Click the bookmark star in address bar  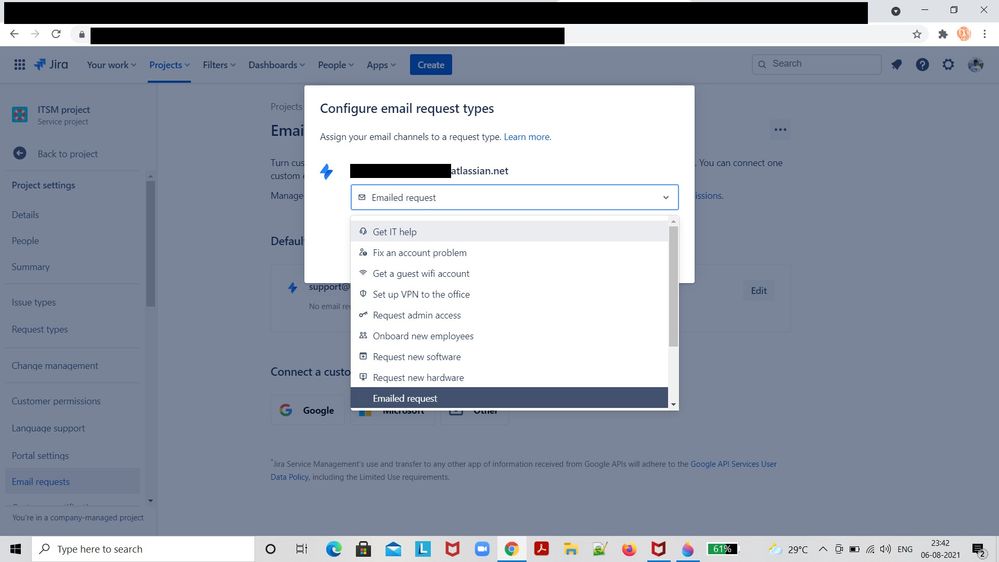click(917, 34)
